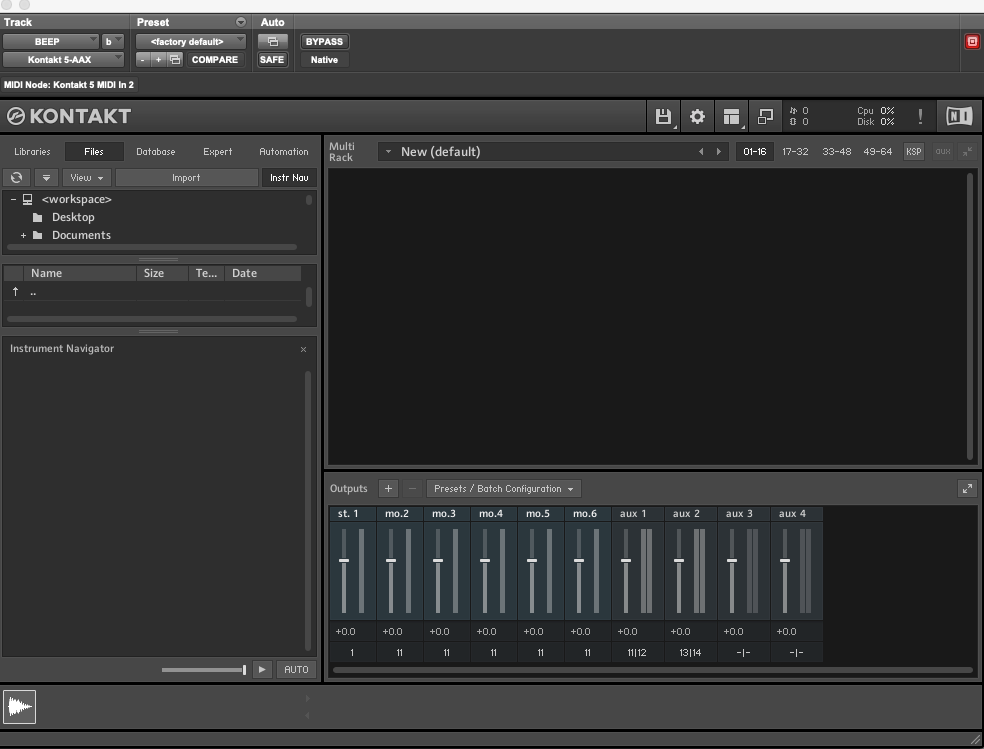Image resolution: width=984 pixels, height=749 pixels.
Task: Switch to the Libraries tab
Action: tap(32, 152)
